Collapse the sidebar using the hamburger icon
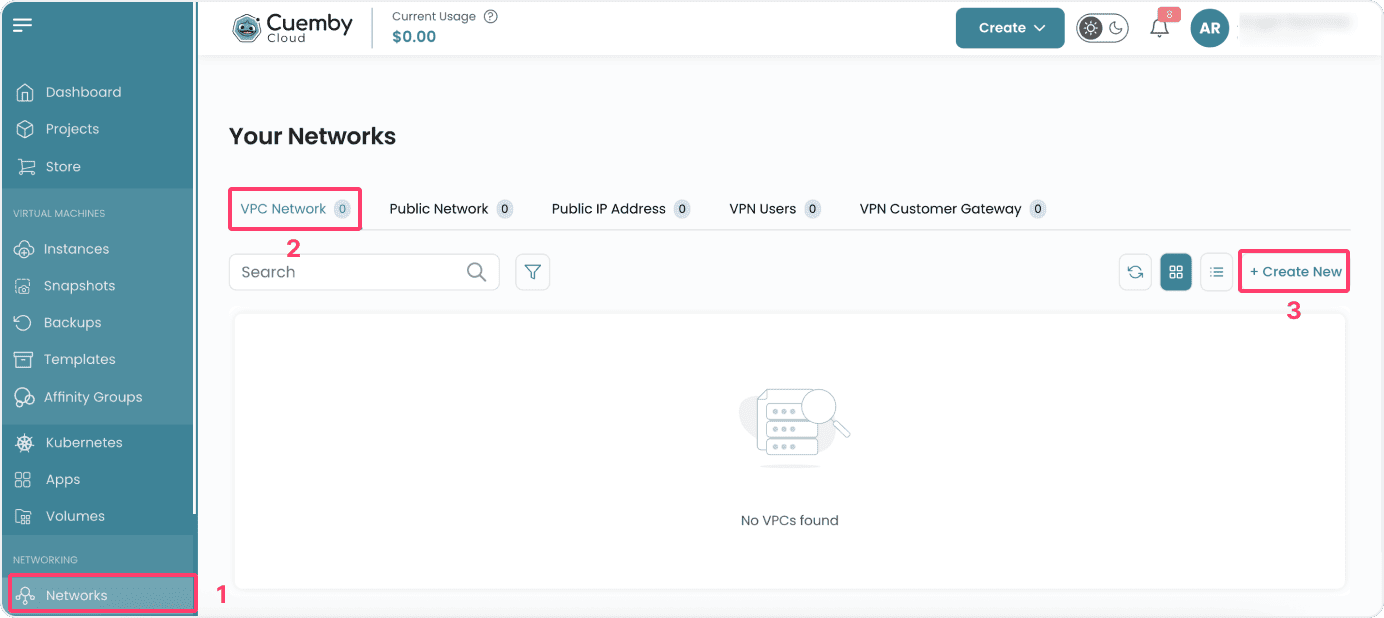This screenshot has height=618, width=1384. (x=20, y=25)
